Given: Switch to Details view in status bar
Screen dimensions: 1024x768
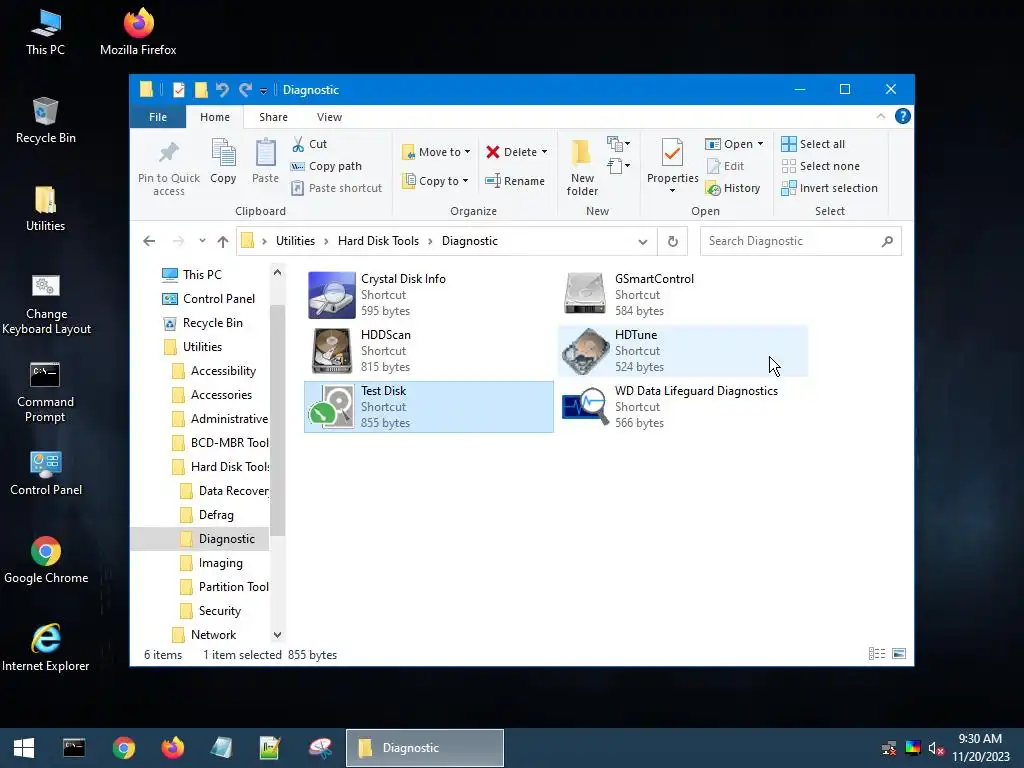Looking at the screenshot, I should [876, 654].
